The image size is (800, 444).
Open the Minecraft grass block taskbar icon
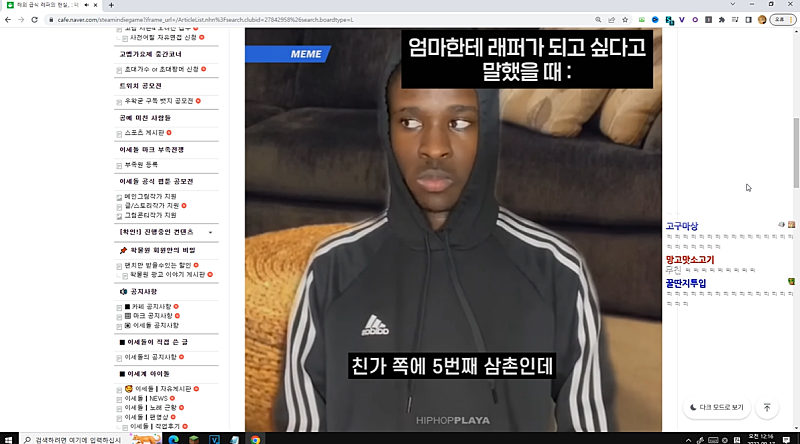[x=194, y=439]
